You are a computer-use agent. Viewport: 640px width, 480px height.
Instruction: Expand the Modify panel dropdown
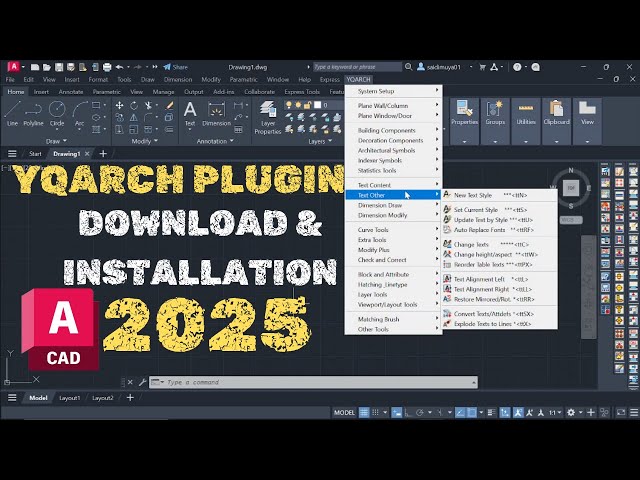coord(144,141)
